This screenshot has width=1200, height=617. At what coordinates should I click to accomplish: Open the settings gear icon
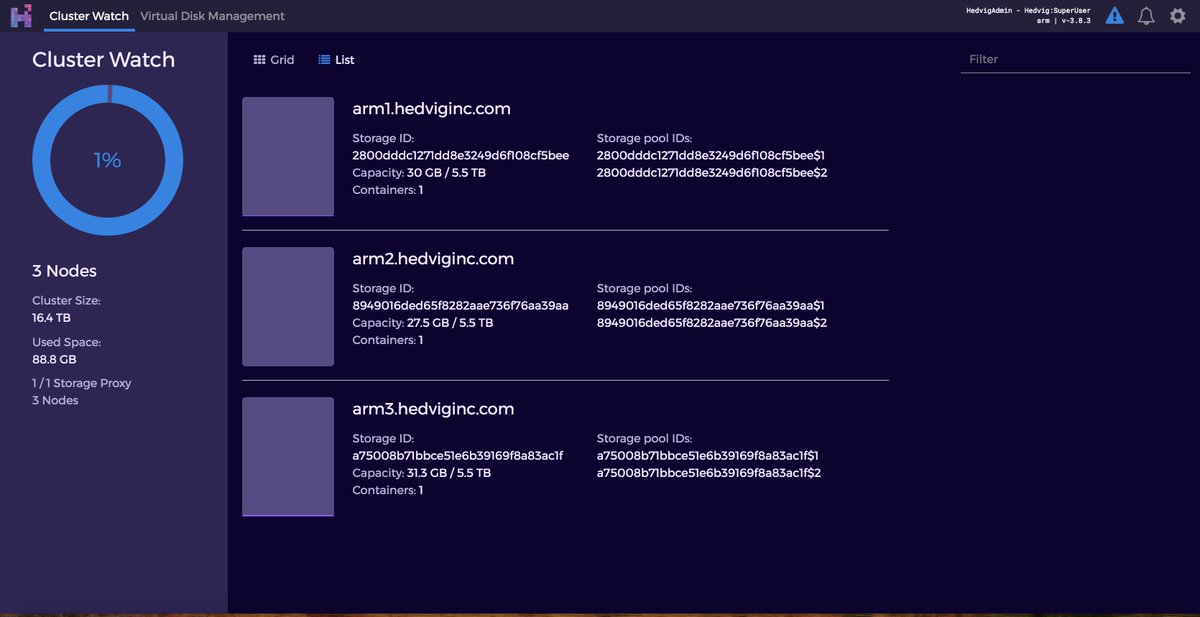tap(1178, 16)
